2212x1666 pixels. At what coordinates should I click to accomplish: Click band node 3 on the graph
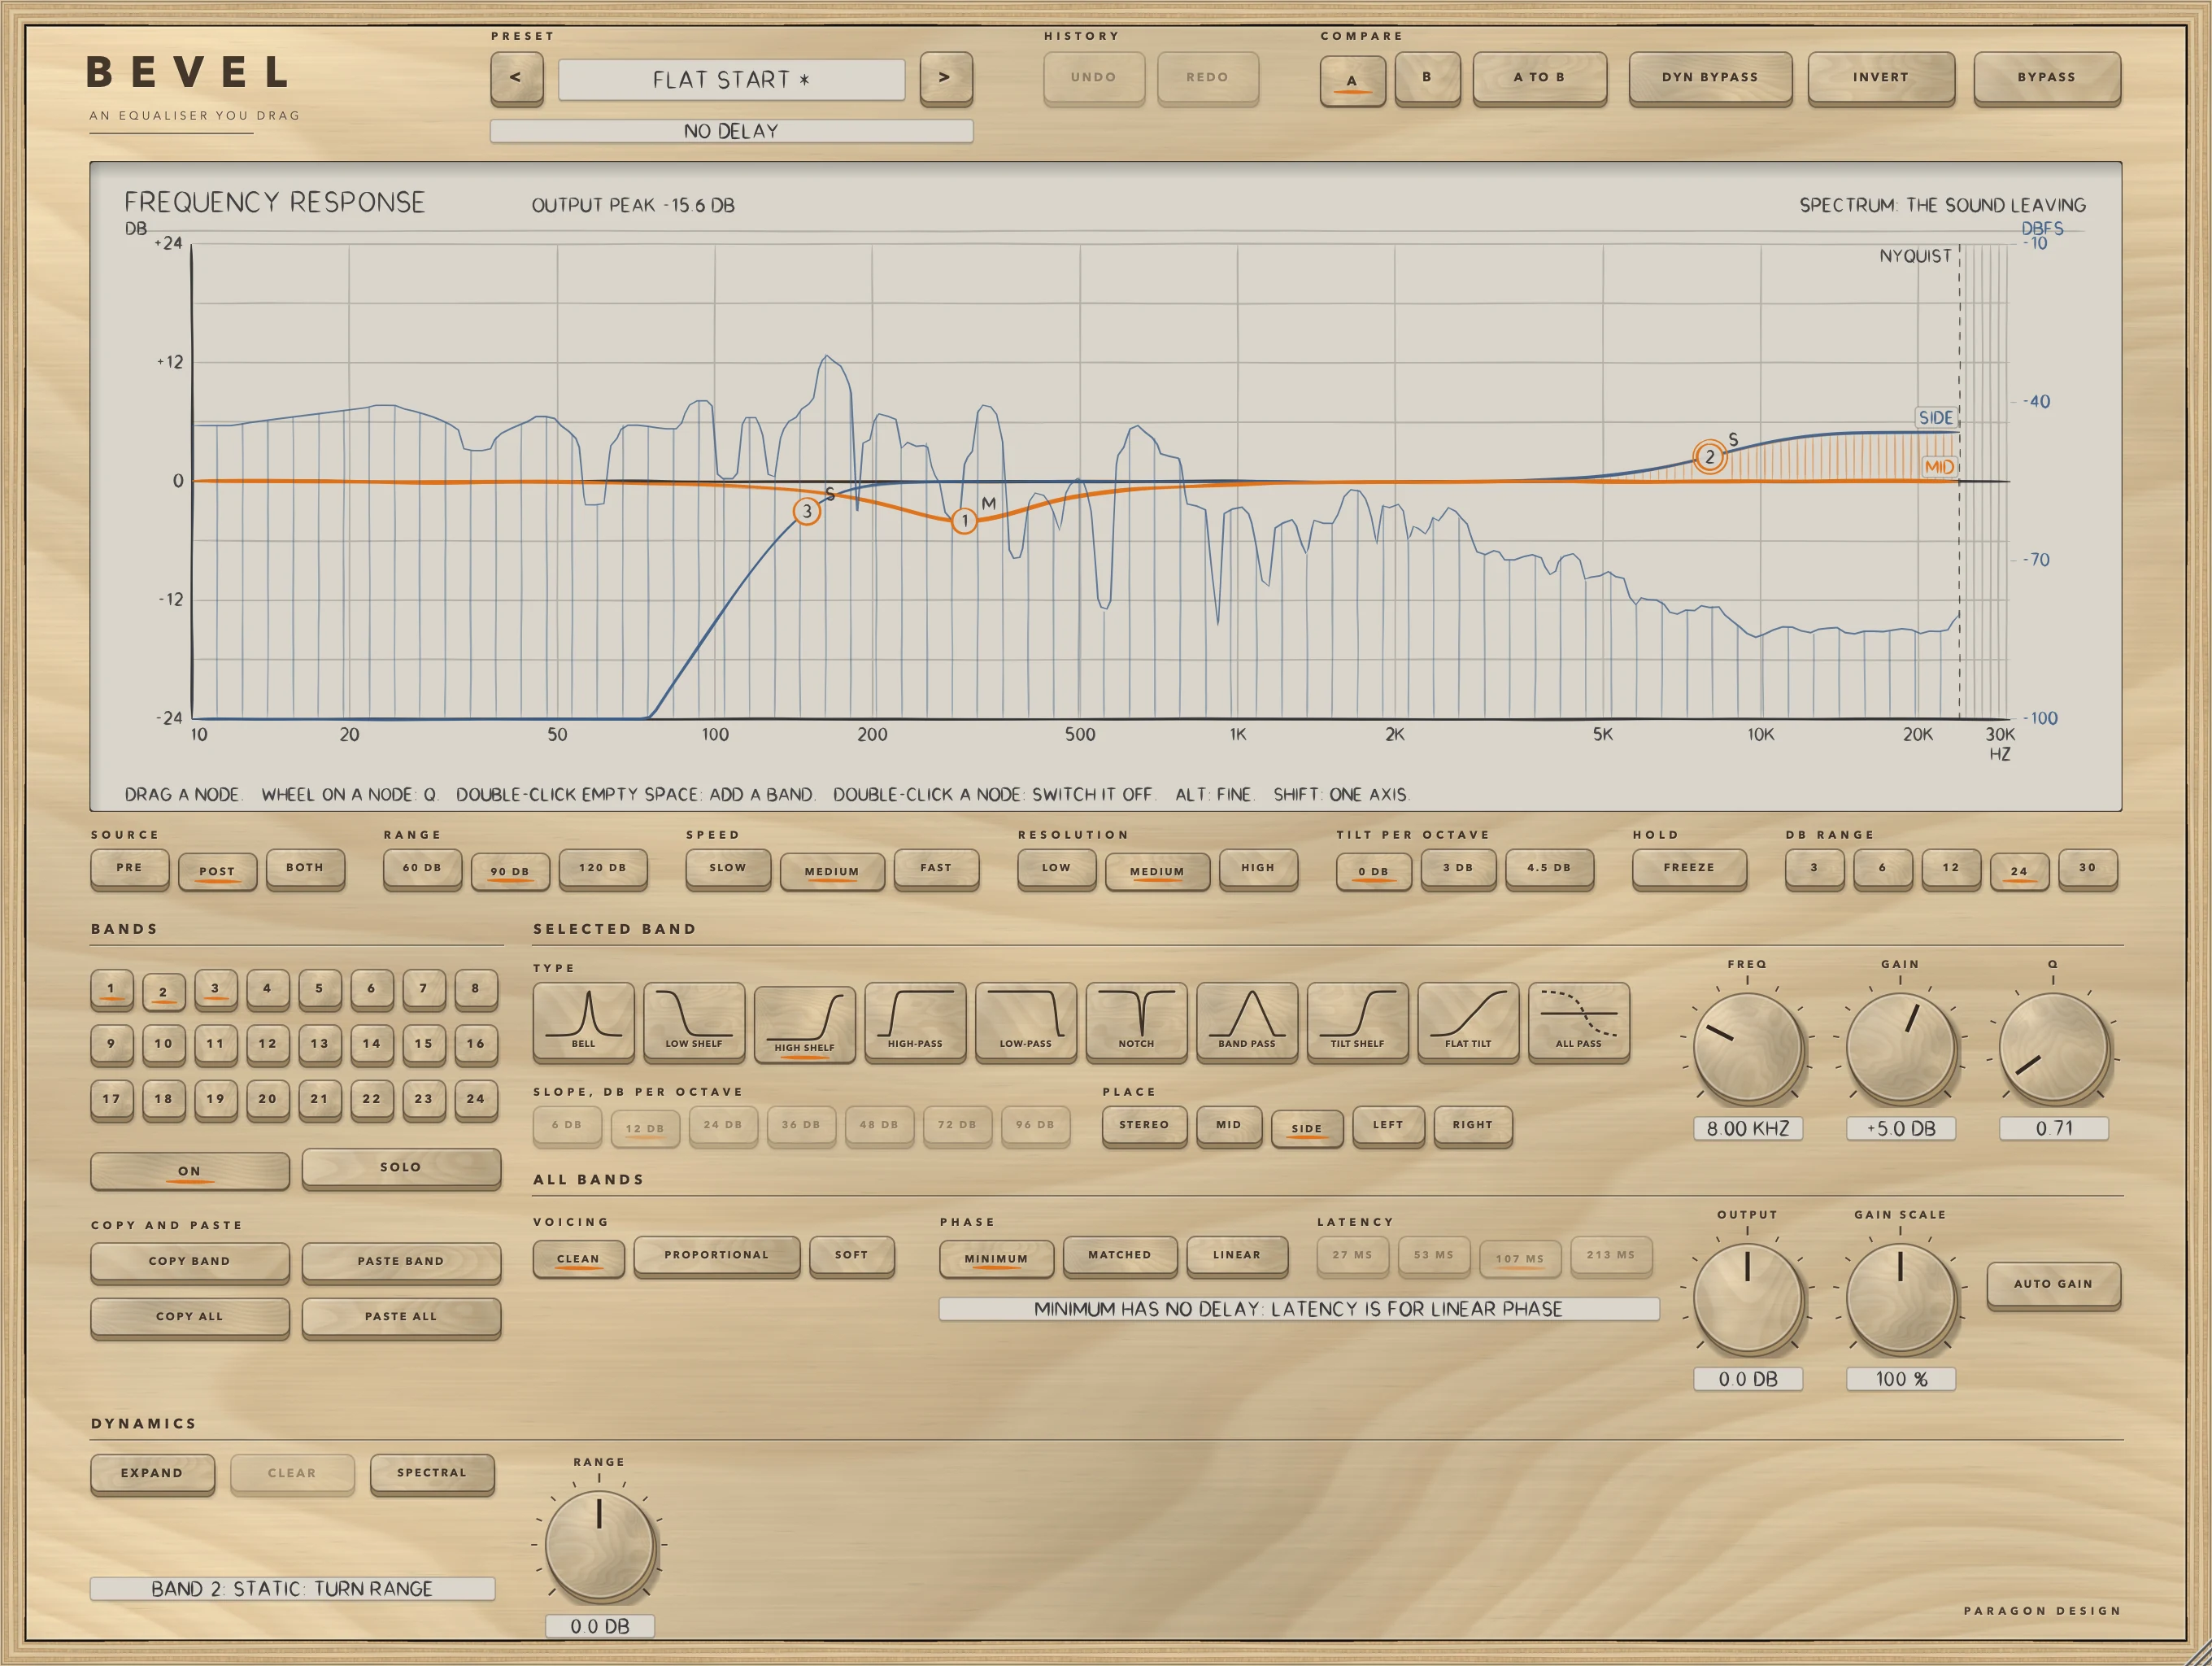tap(807, 511)
